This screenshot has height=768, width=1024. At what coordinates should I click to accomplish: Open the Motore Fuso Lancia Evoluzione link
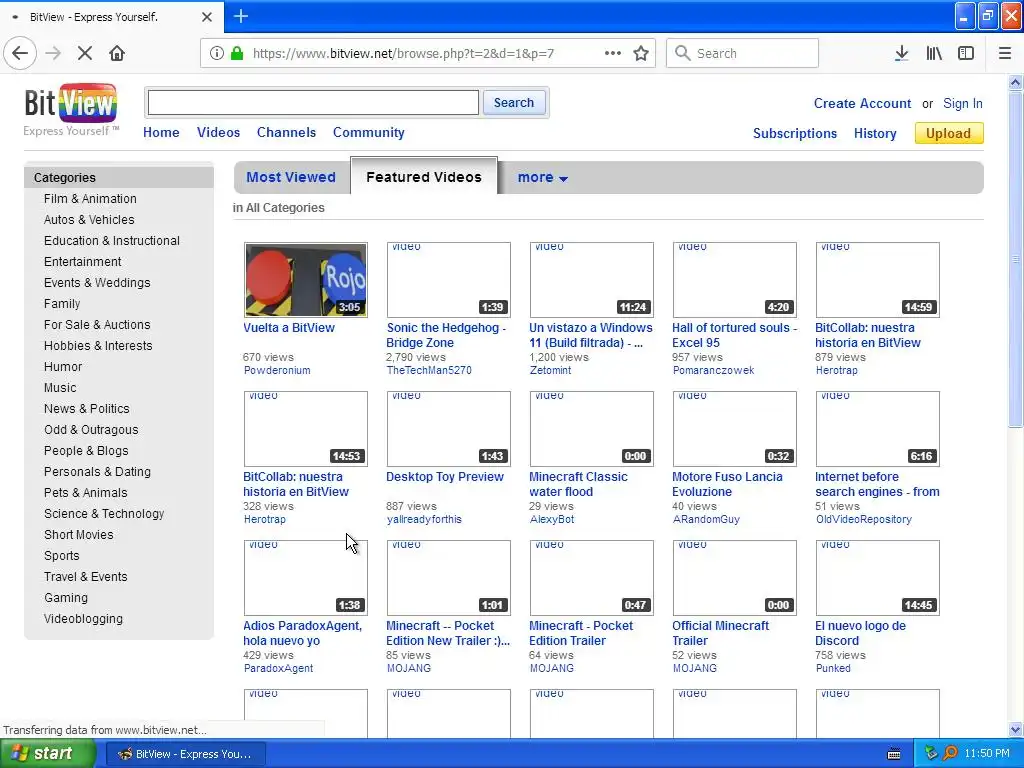727,484
